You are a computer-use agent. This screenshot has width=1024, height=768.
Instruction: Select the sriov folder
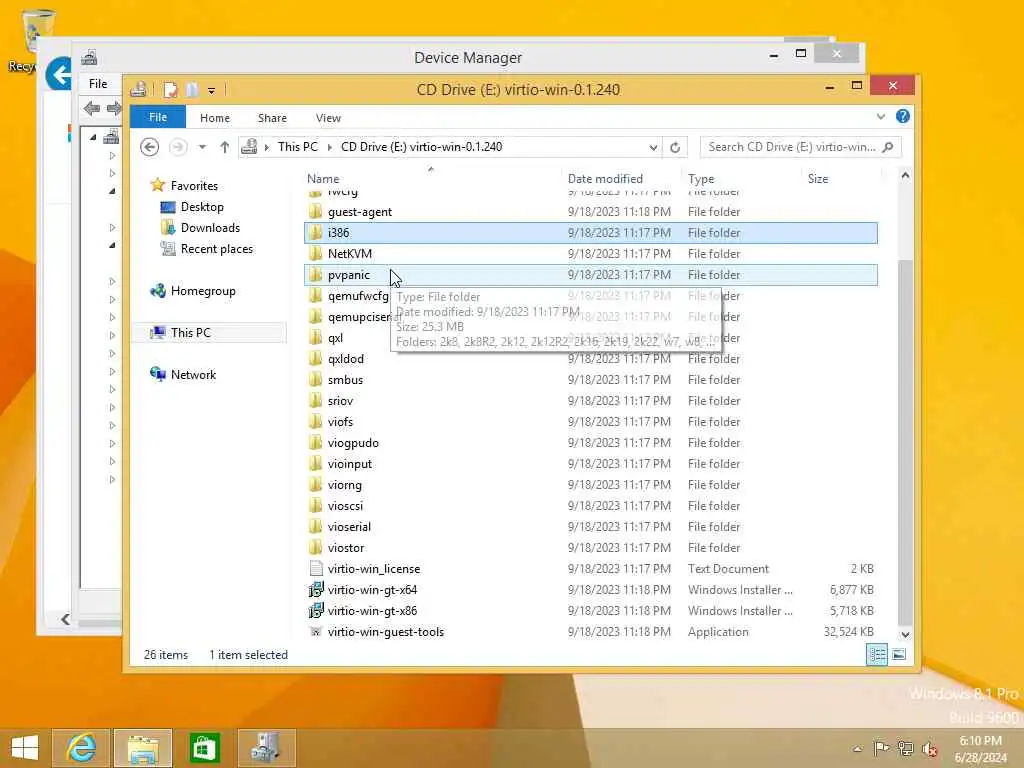(590, 400)
